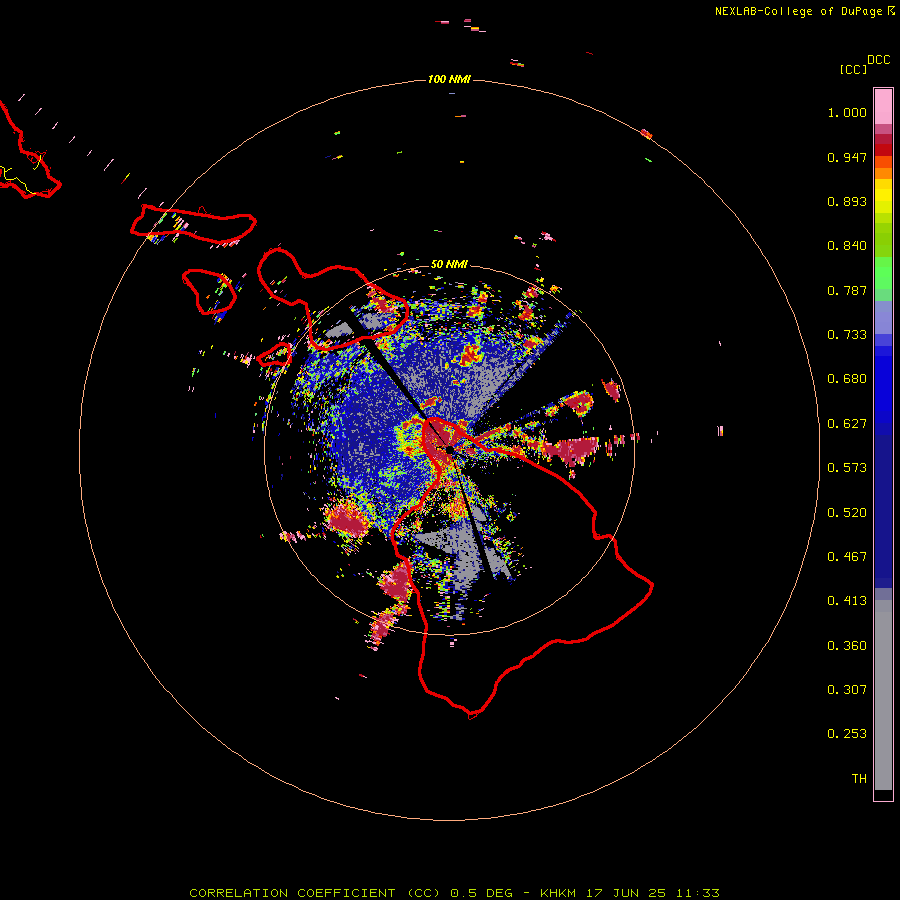This screenshot has height=900, width=900.
Task: Click the 0.733 colorbar value
Action: tap(847, 335)
